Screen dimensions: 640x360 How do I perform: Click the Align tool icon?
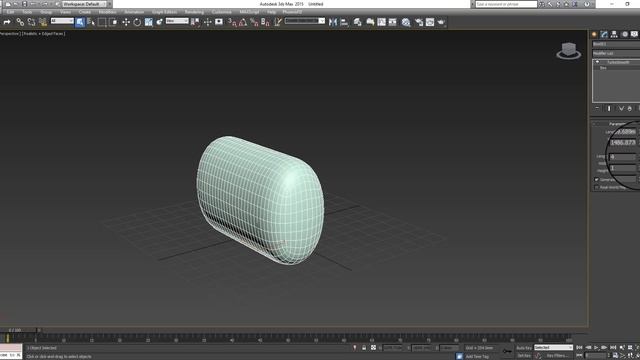tap(344, 22)
